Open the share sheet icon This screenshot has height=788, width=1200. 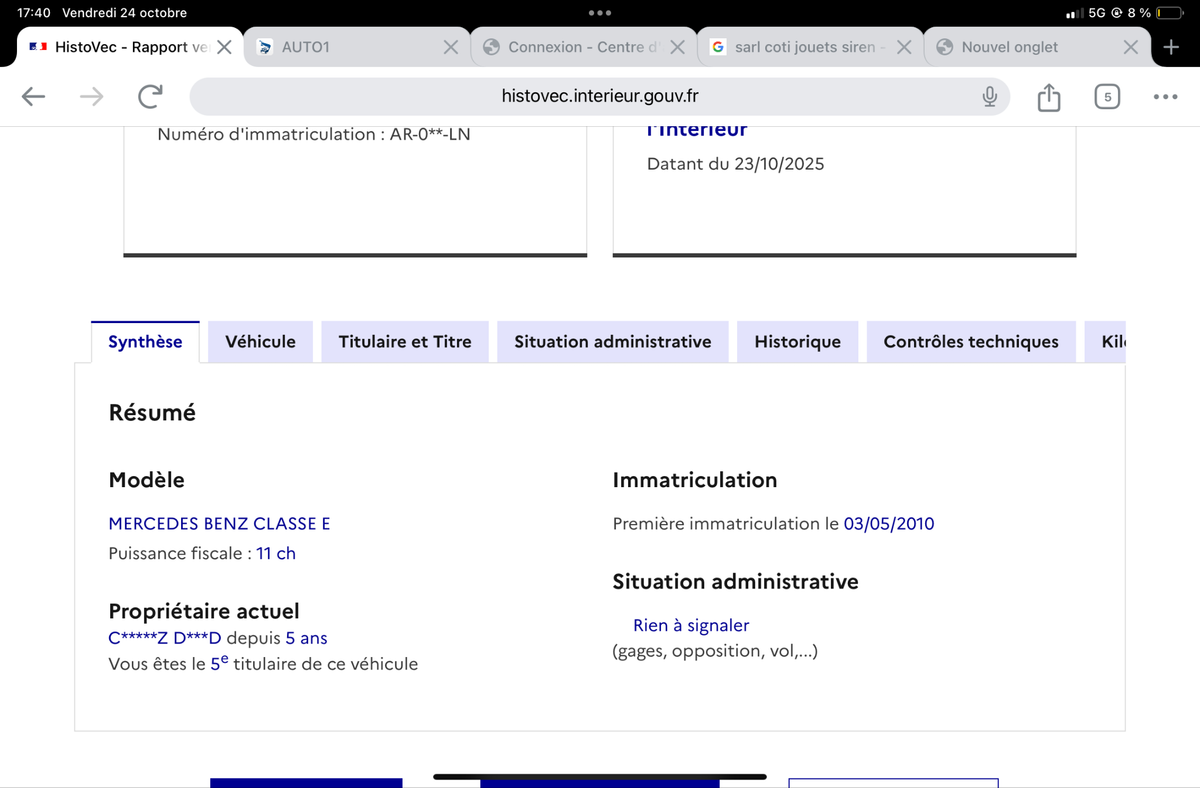coord(1048,96)
